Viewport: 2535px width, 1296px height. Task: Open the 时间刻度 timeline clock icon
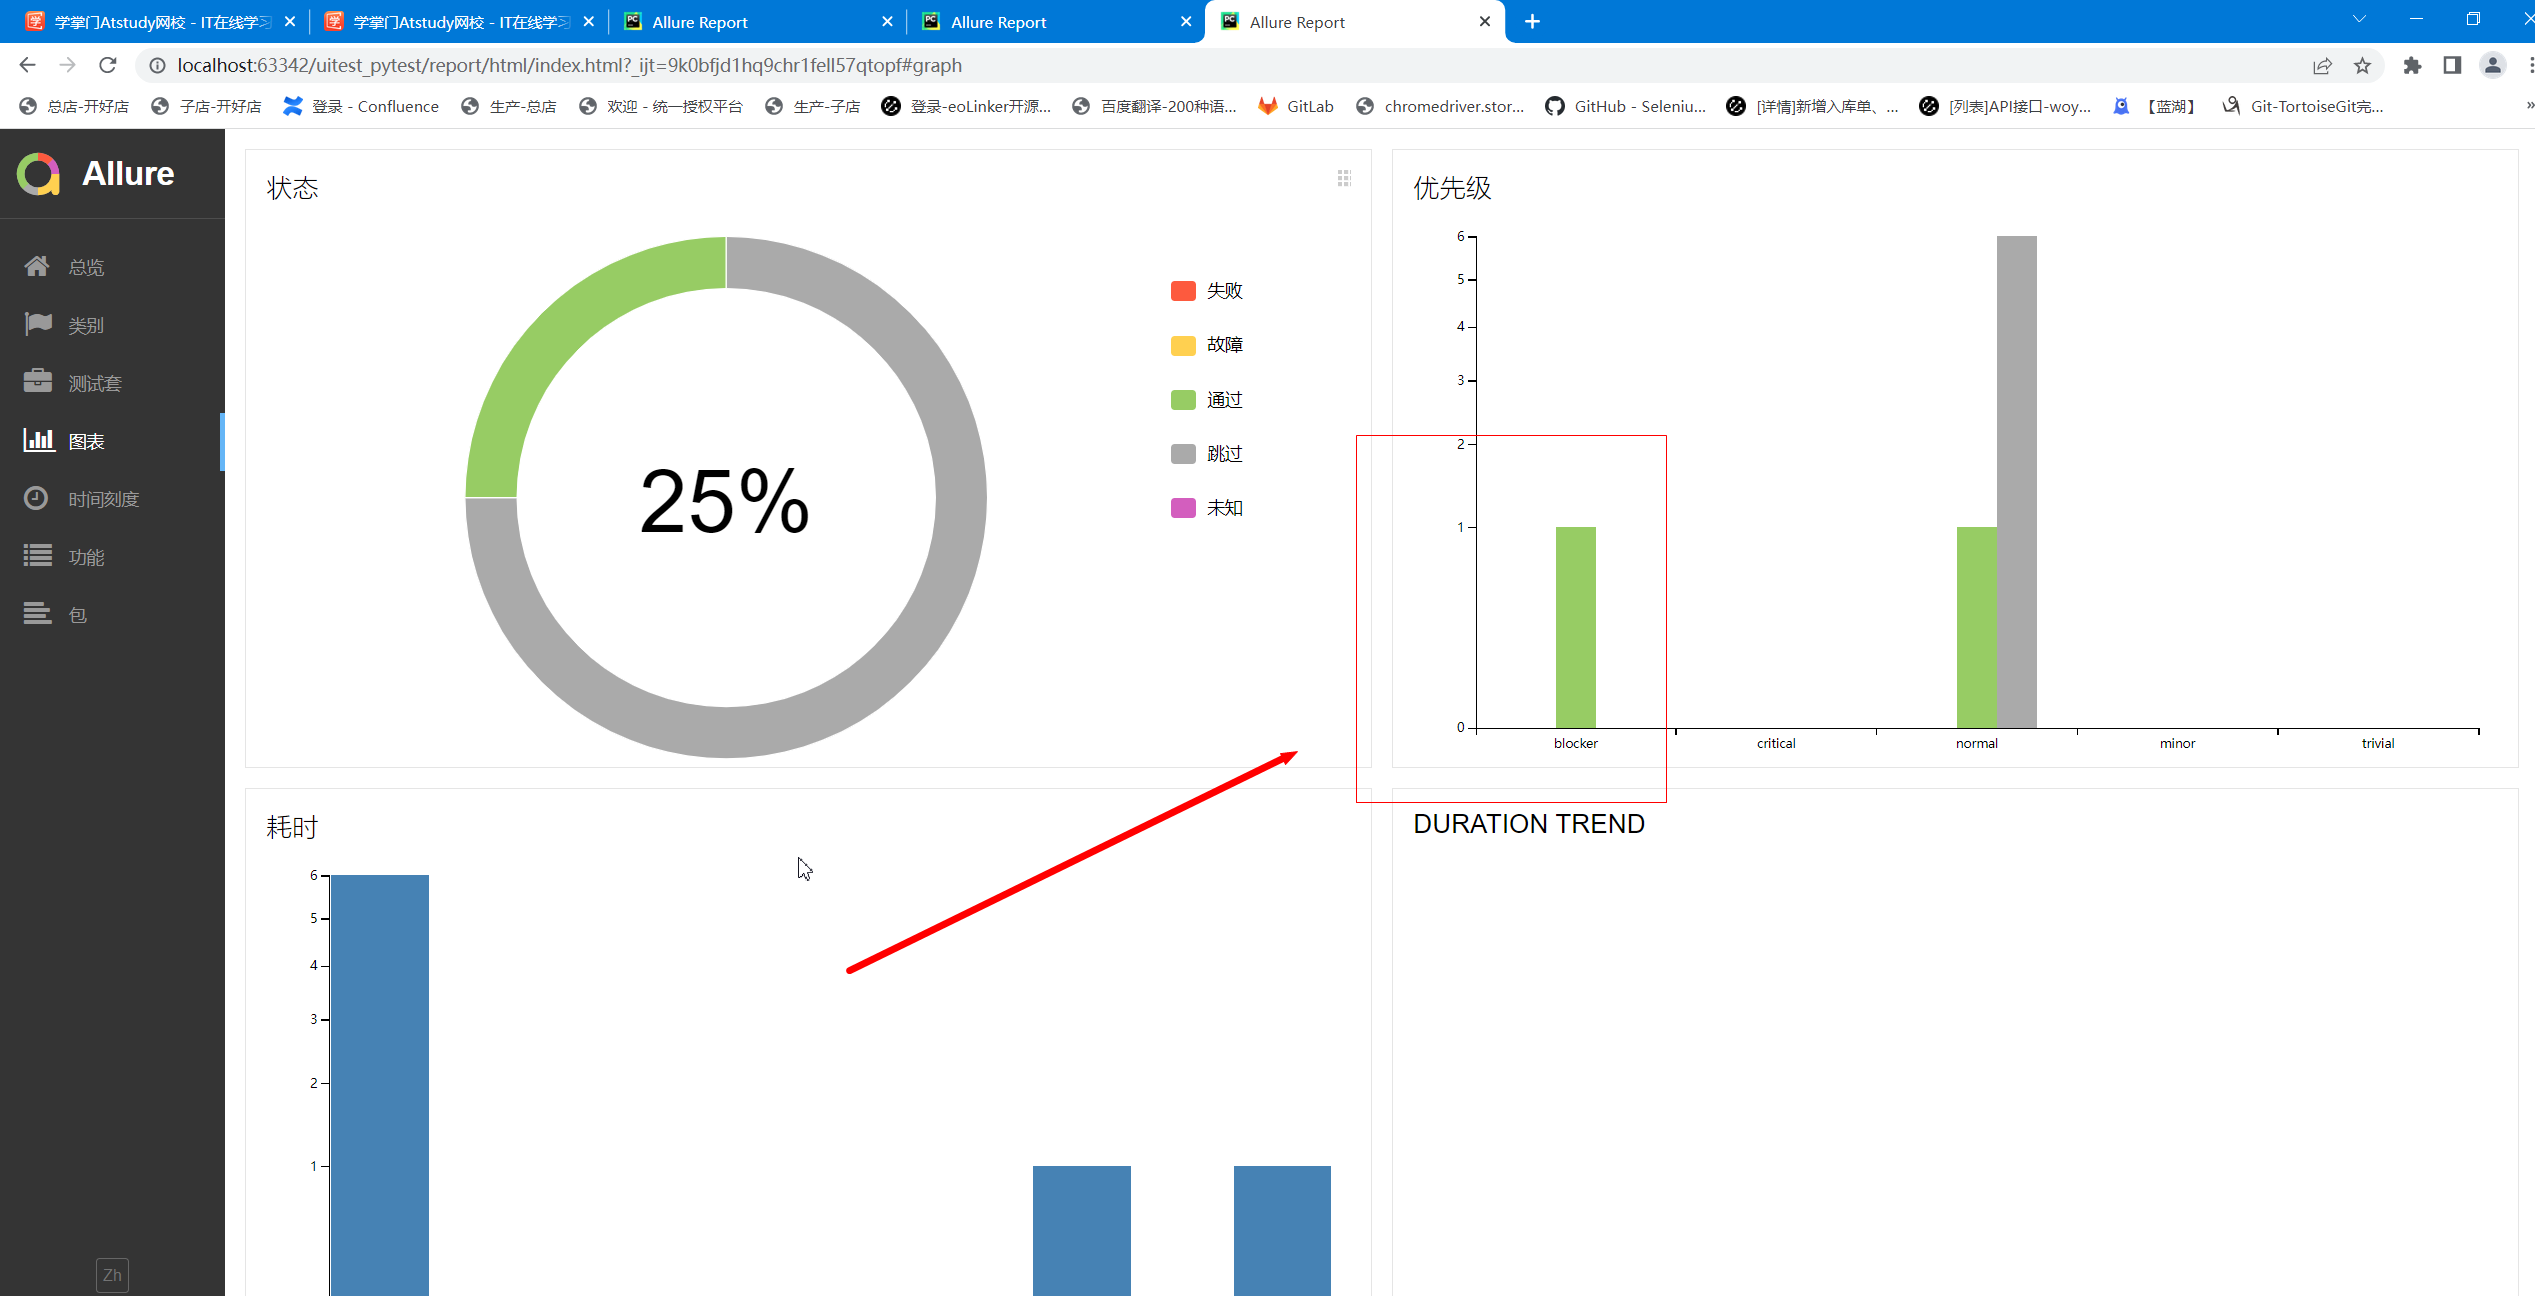[x=37, y=498]
